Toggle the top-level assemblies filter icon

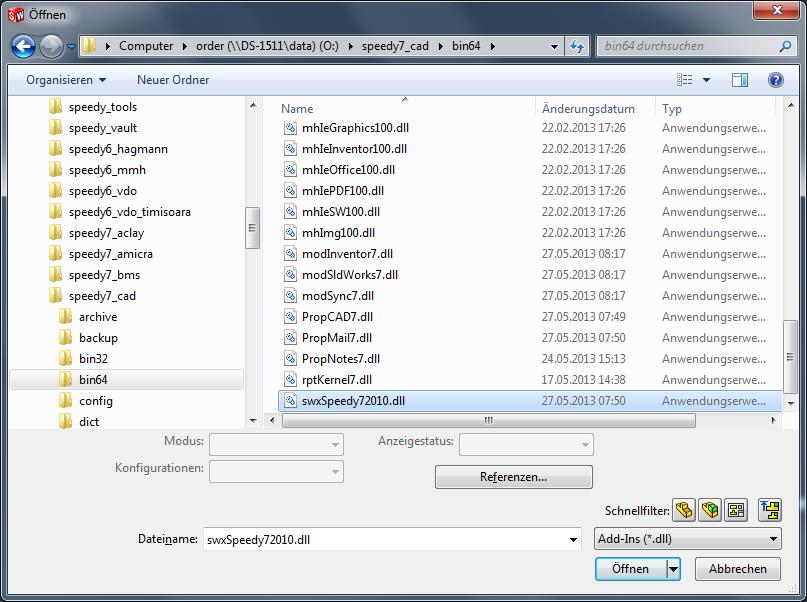pyautogui.click(x=769, y=510)
